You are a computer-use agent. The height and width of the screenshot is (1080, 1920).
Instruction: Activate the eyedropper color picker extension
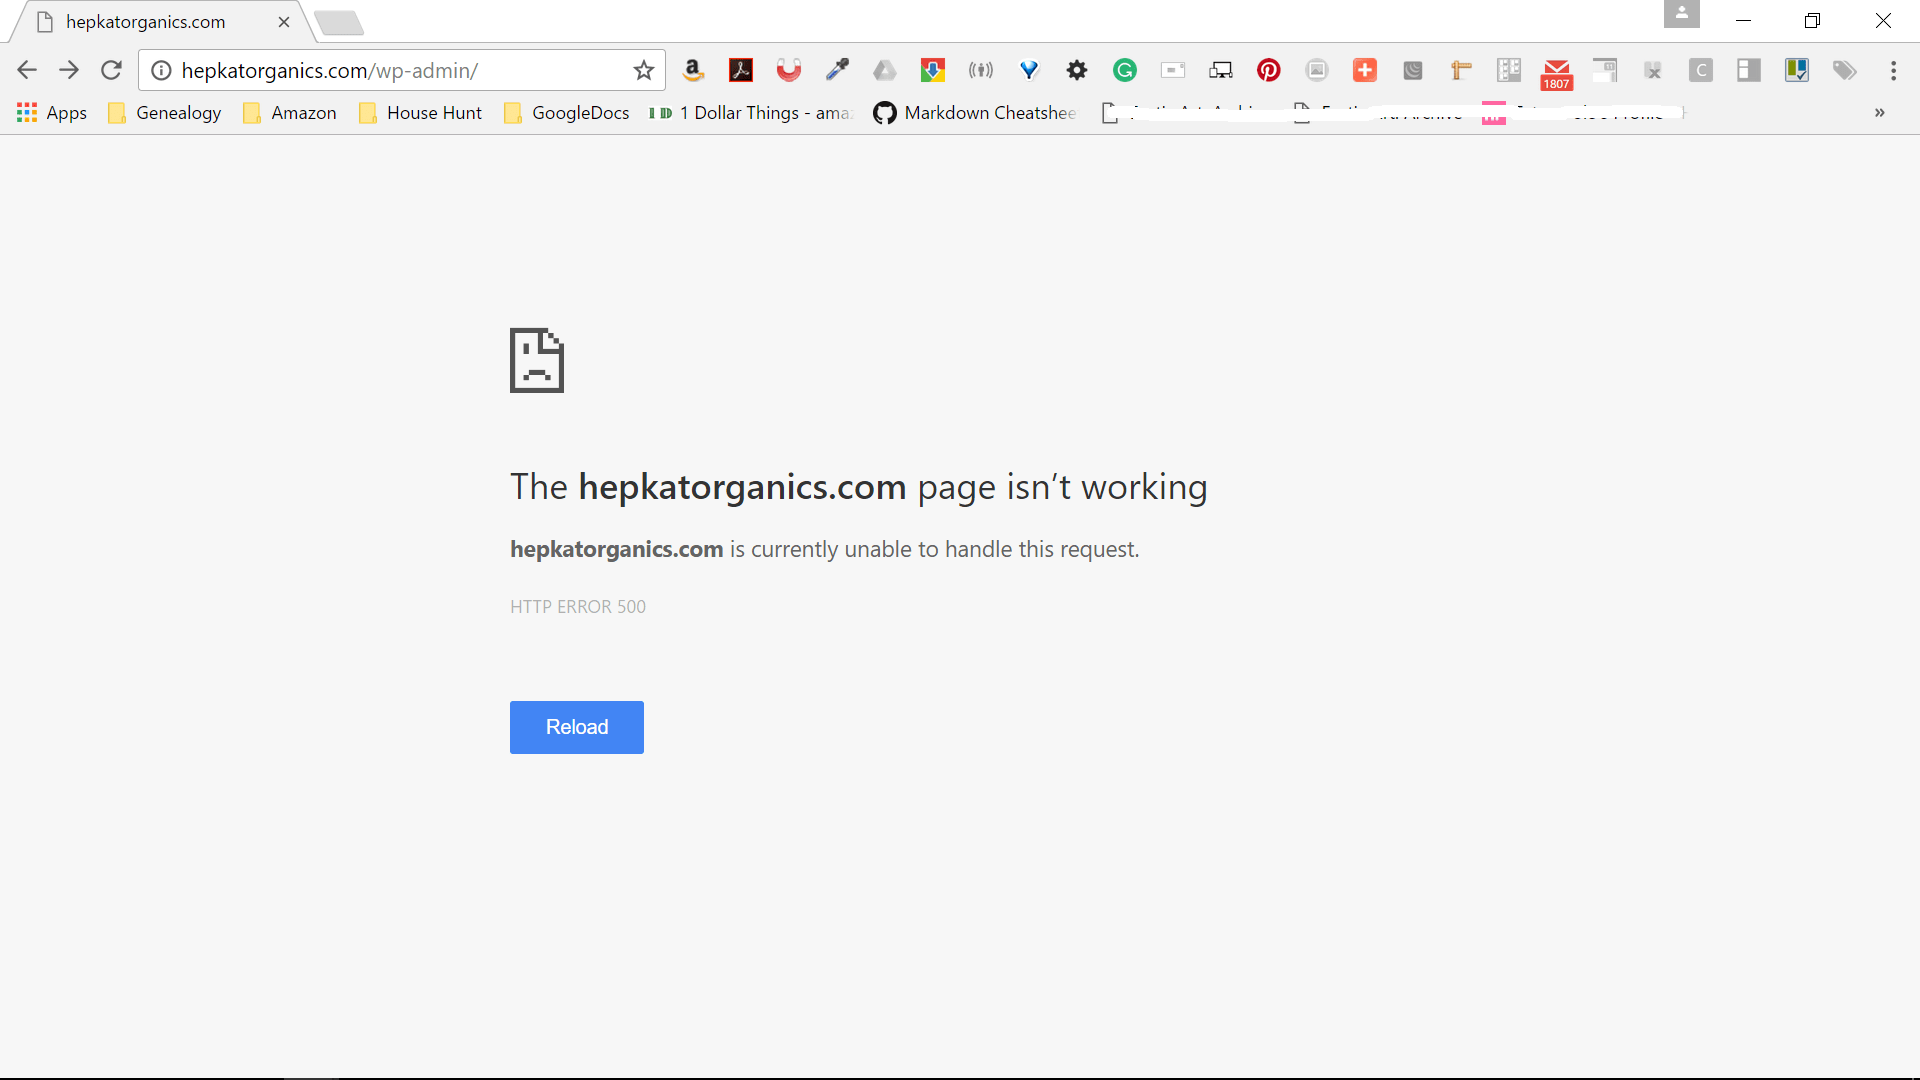pyautogui.click(x=837, y=70)
